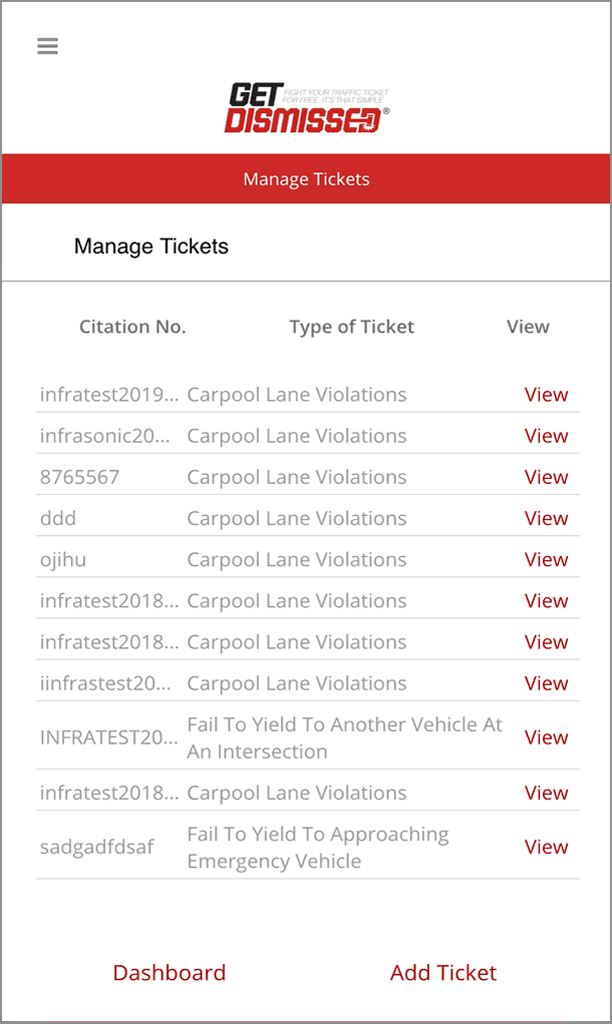View the infratest2019 carpool ticket
The height and width of the screenshot is (1024, 612).
tap(546, 395)
